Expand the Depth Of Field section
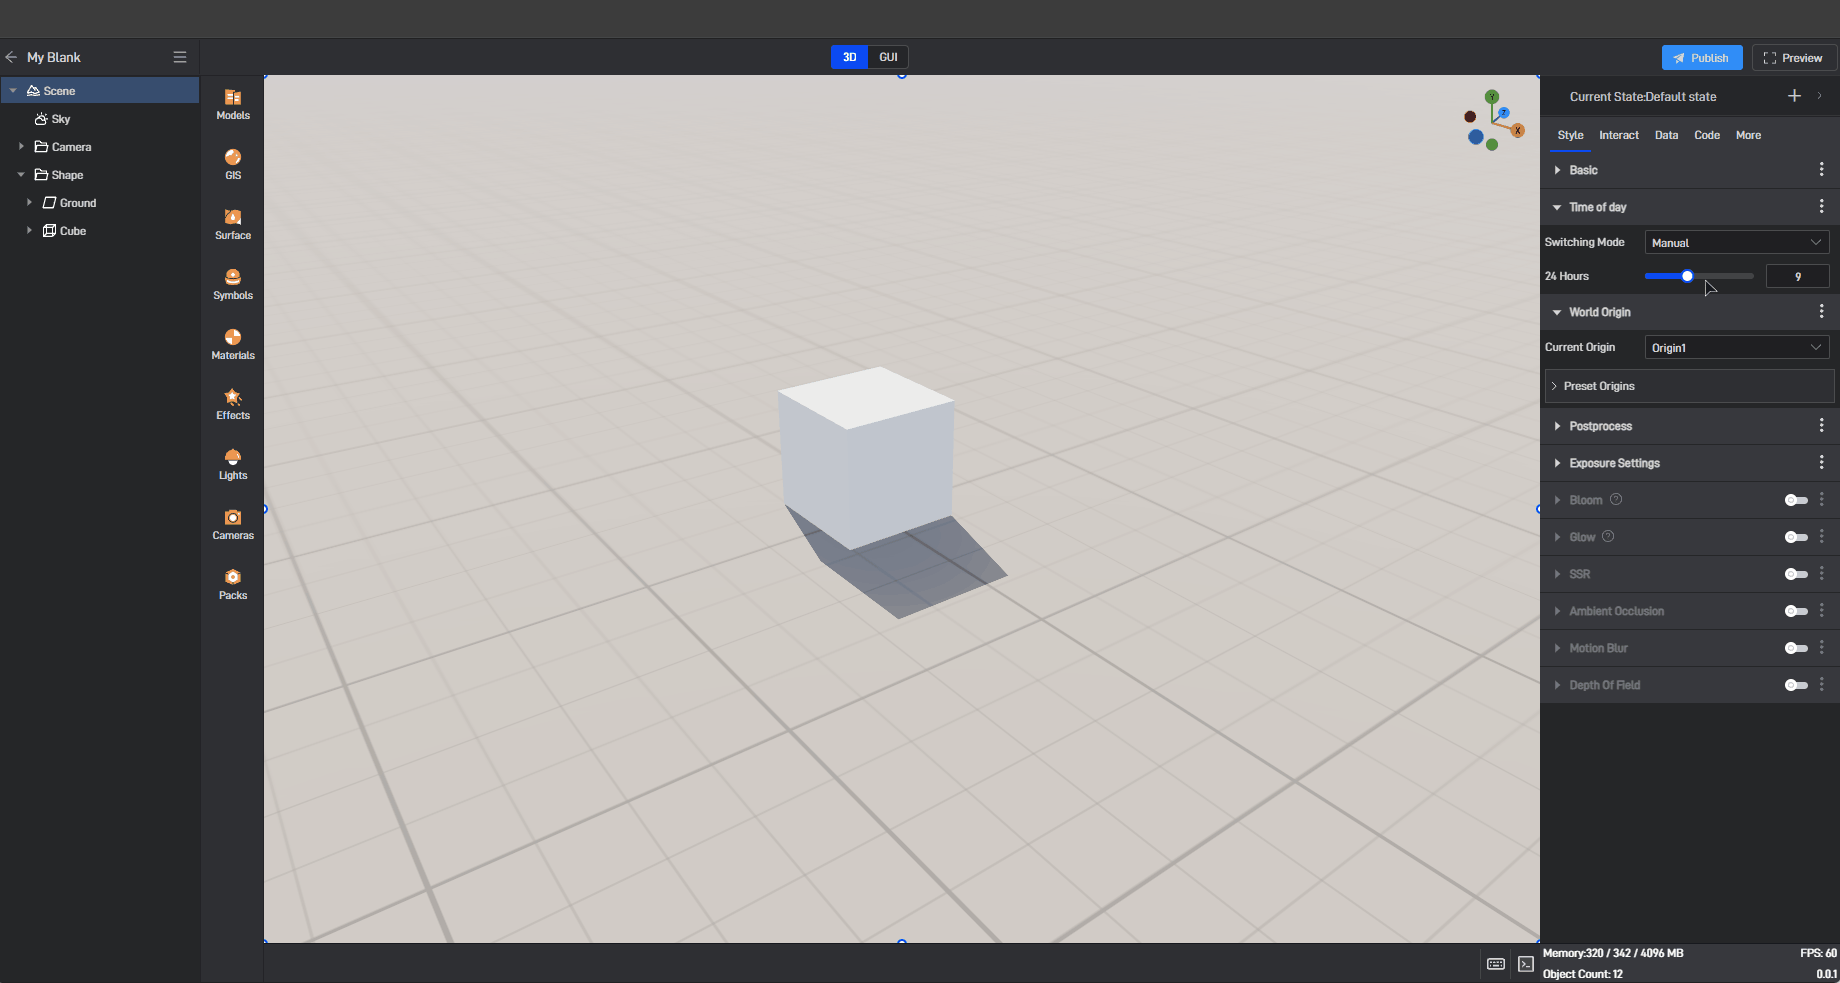Viewport: 1840px width, 983px height. point(1558,685)
